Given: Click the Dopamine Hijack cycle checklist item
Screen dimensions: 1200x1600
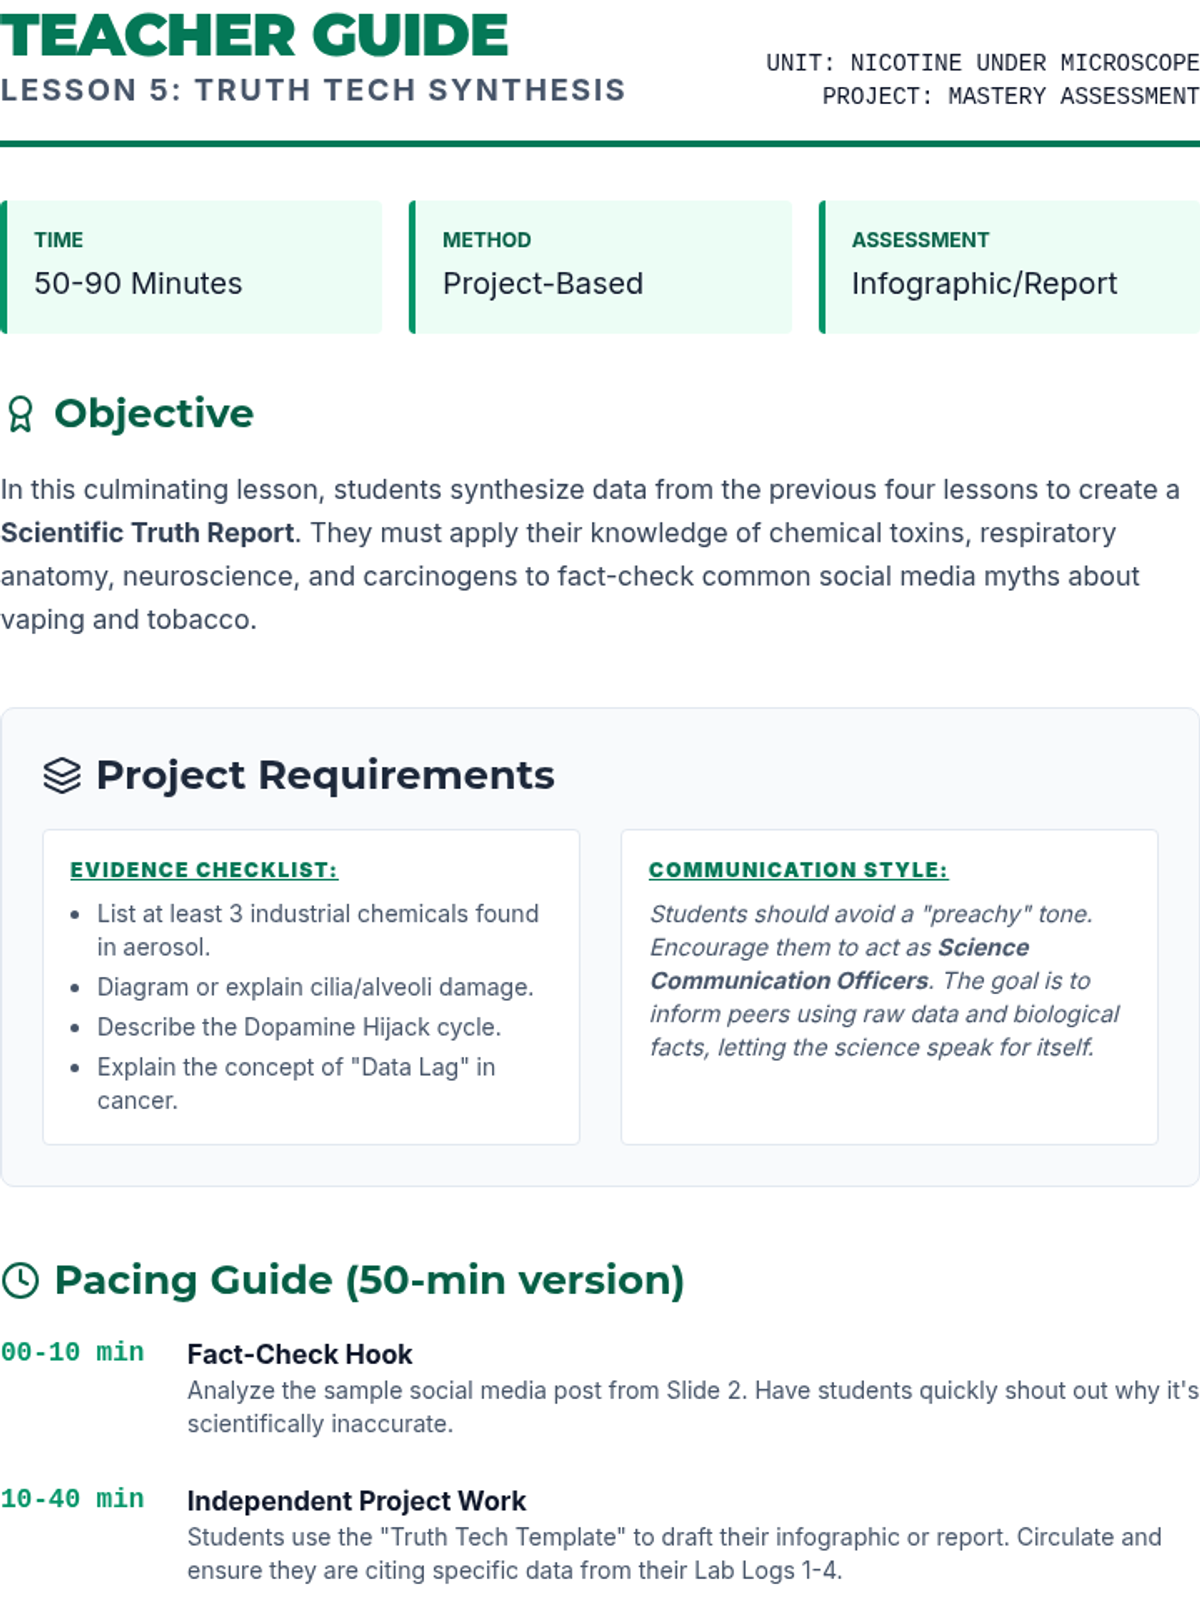Looking at the screenshot, I should pyautogui.click(x=298, y=1027).
